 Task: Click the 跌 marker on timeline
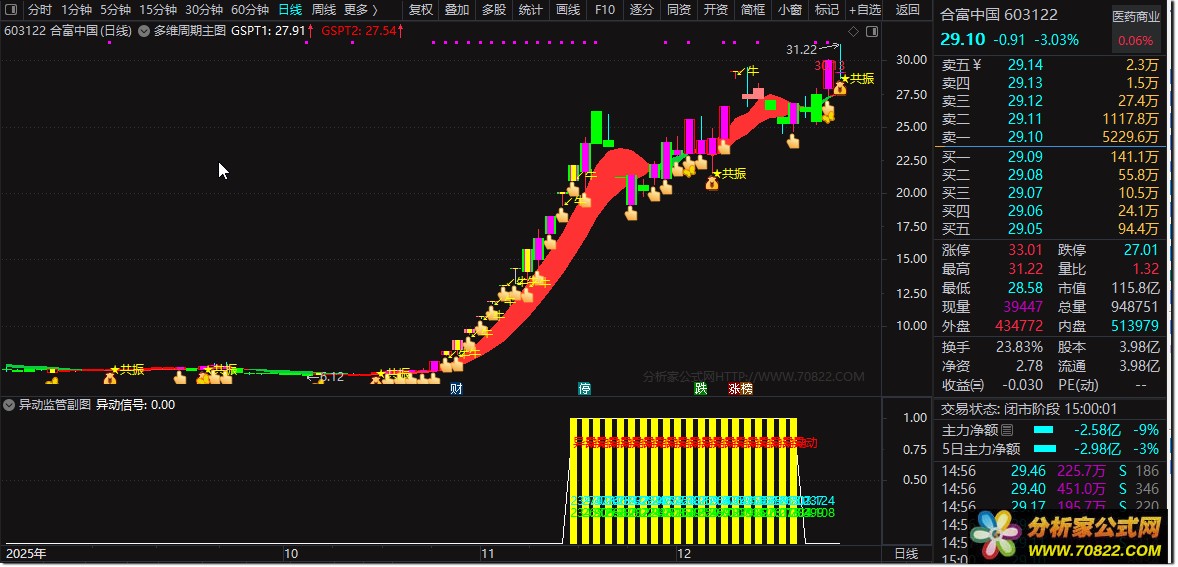pyautogui.click(x=701, y=389)
